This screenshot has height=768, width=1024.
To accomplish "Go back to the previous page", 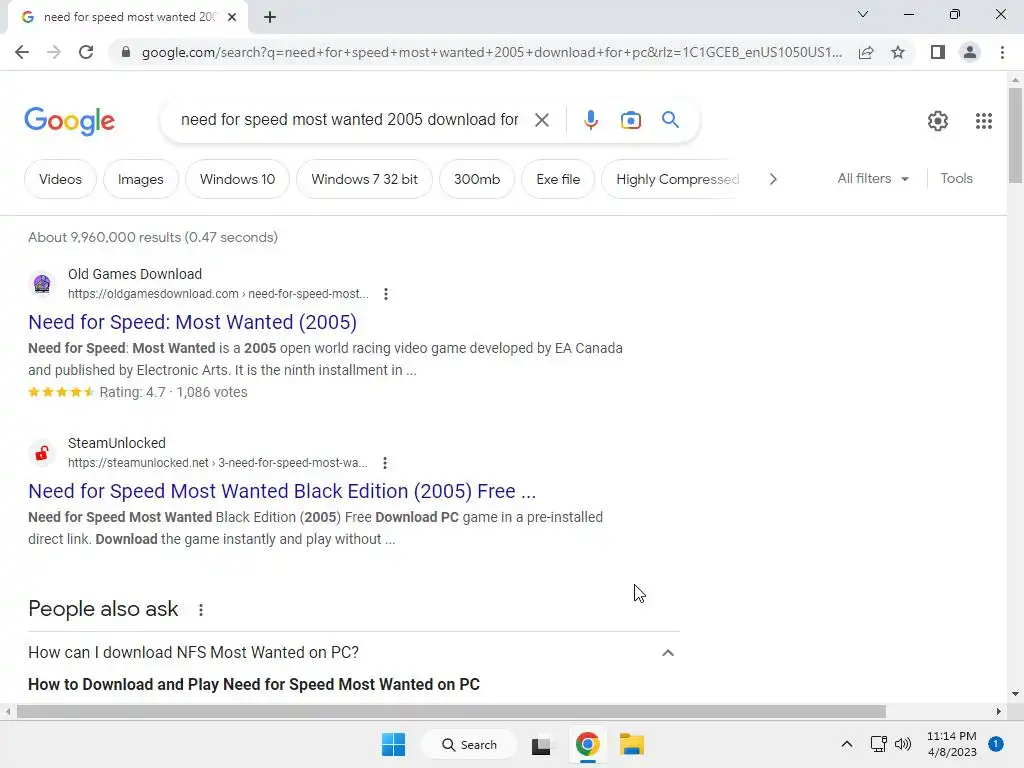I will point(22,52).
